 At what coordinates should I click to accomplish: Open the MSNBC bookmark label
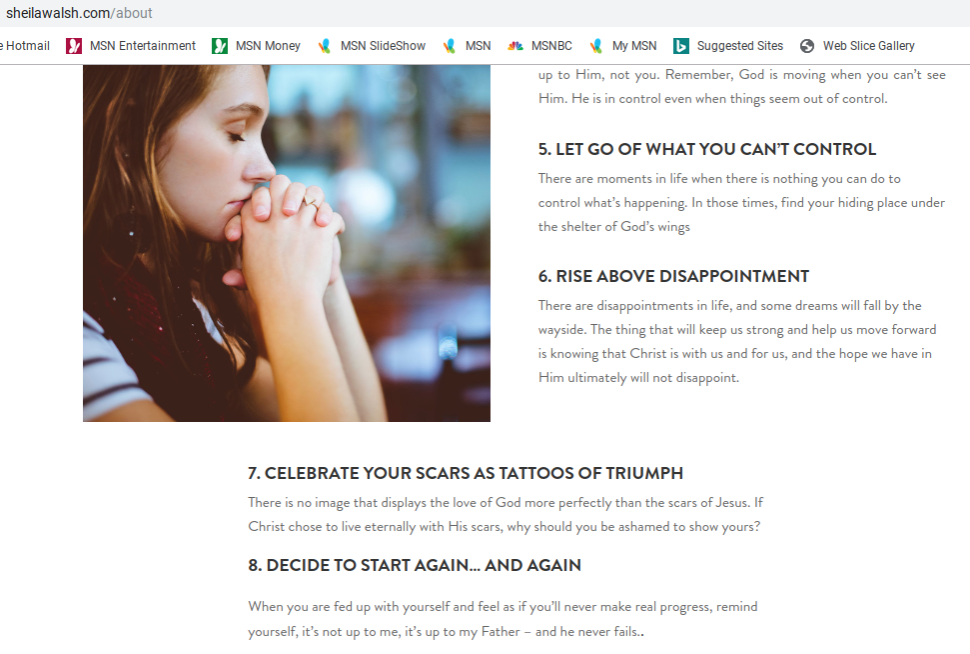551,46
